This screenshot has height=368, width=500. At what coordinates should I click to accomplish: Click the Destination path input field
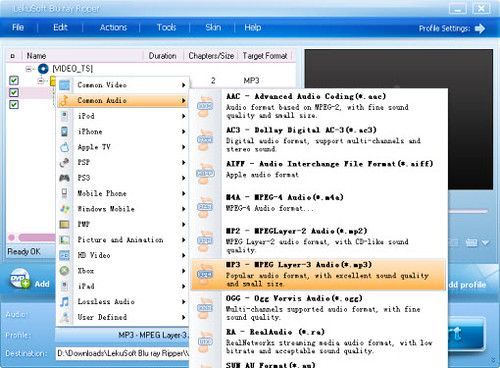click(122, 353)
